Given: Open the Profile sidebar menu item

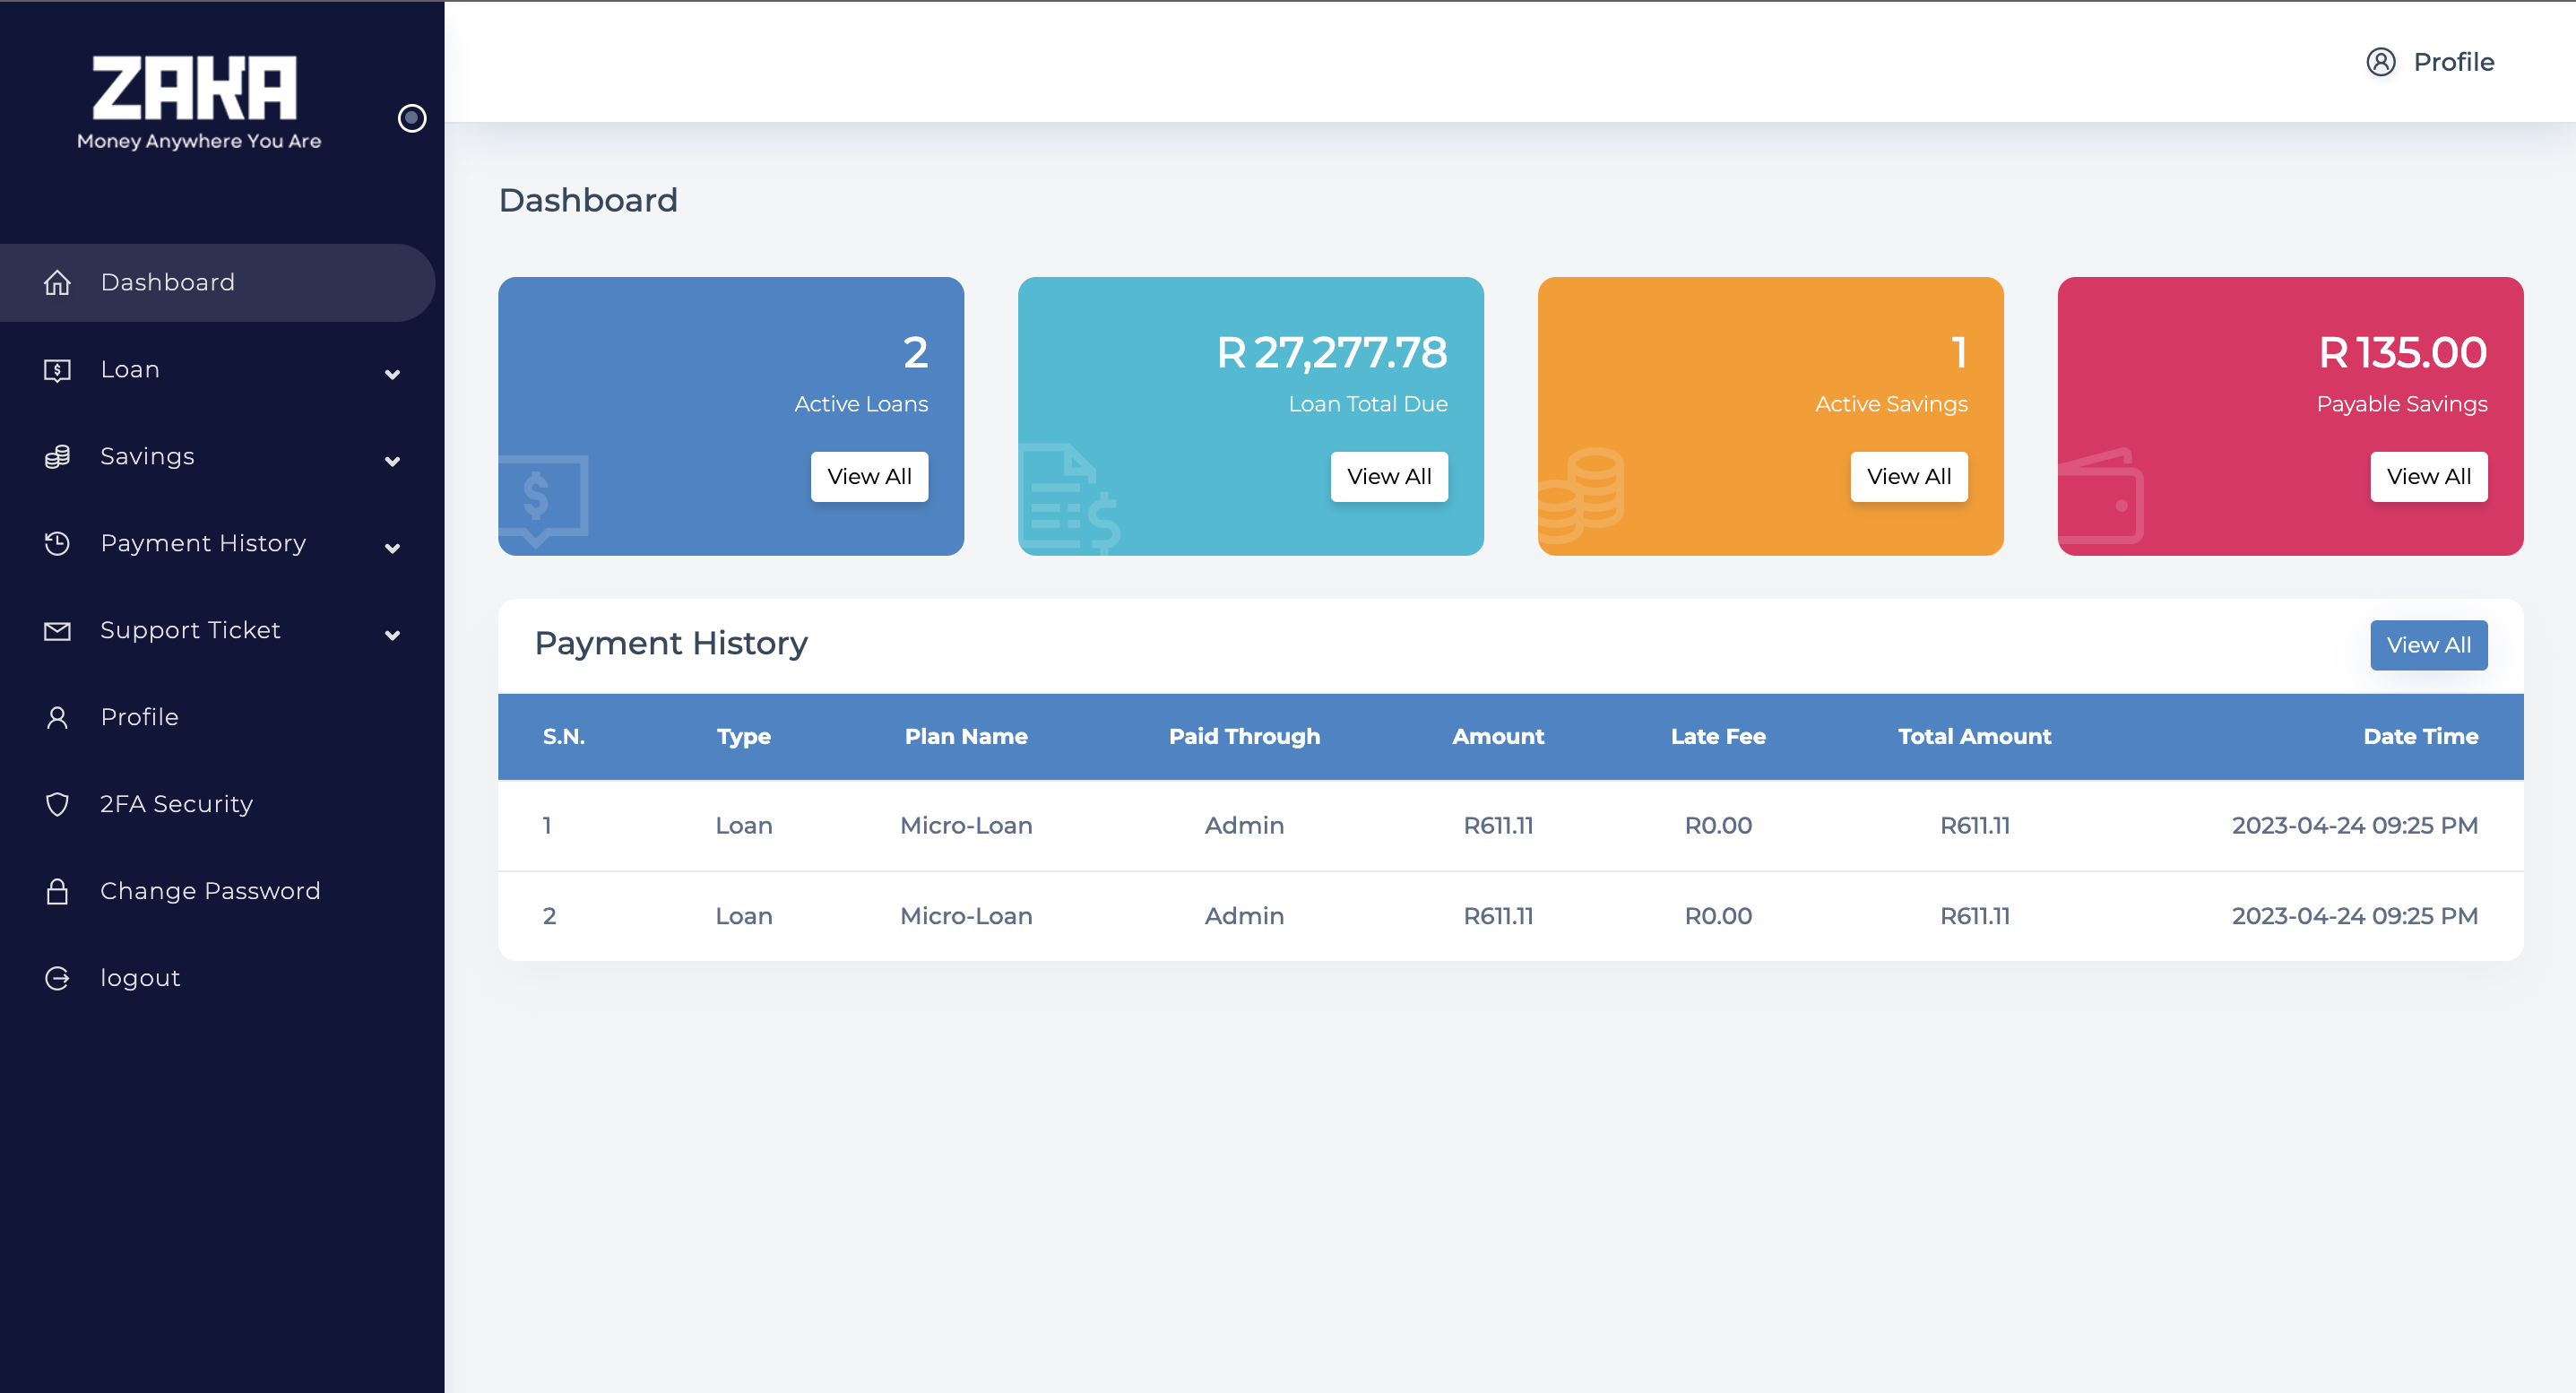Looking at the screenshot, I should point(140,717).
